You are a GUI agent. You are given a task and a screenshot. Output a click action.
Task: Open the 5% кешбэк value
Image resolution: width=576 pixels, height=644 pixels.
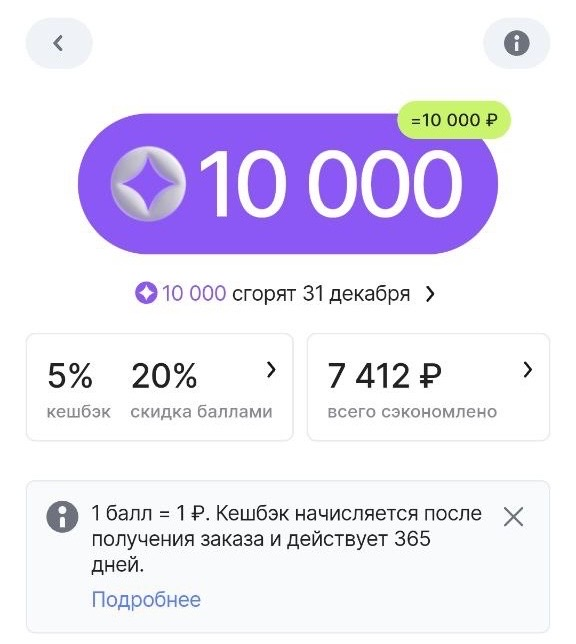pos(70,375)
